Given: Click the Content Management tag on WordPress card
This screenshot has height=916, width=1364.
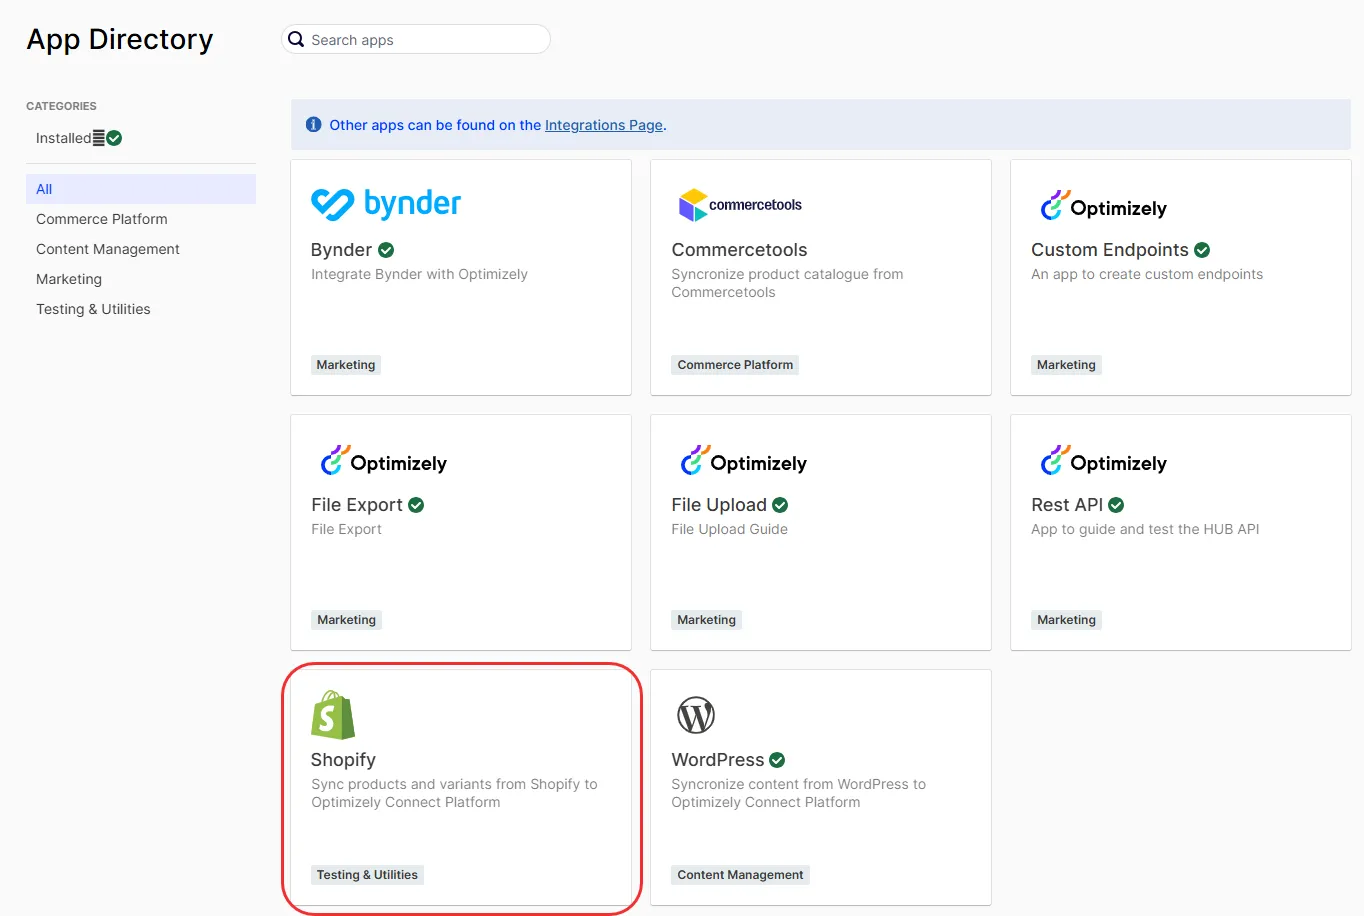Looking at the screenshot, I should tap(740, 875).
